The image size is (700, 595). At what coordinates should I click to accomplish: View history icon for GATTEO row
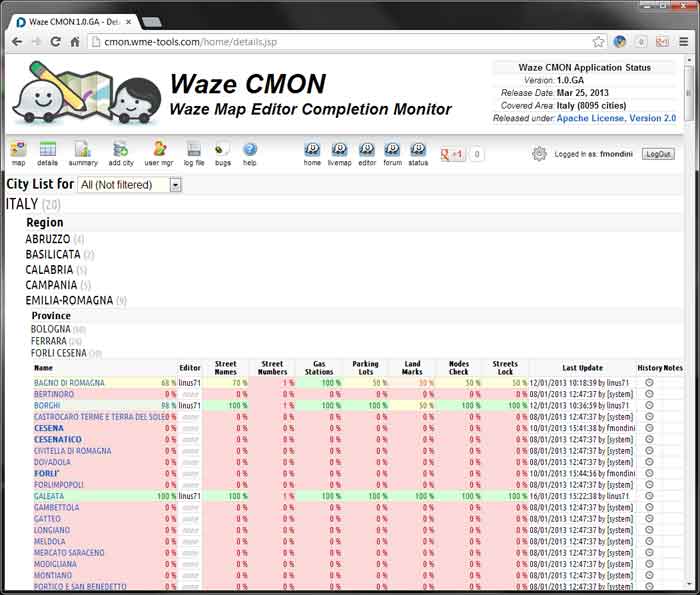pyautogui.click(x=649, y=519)
